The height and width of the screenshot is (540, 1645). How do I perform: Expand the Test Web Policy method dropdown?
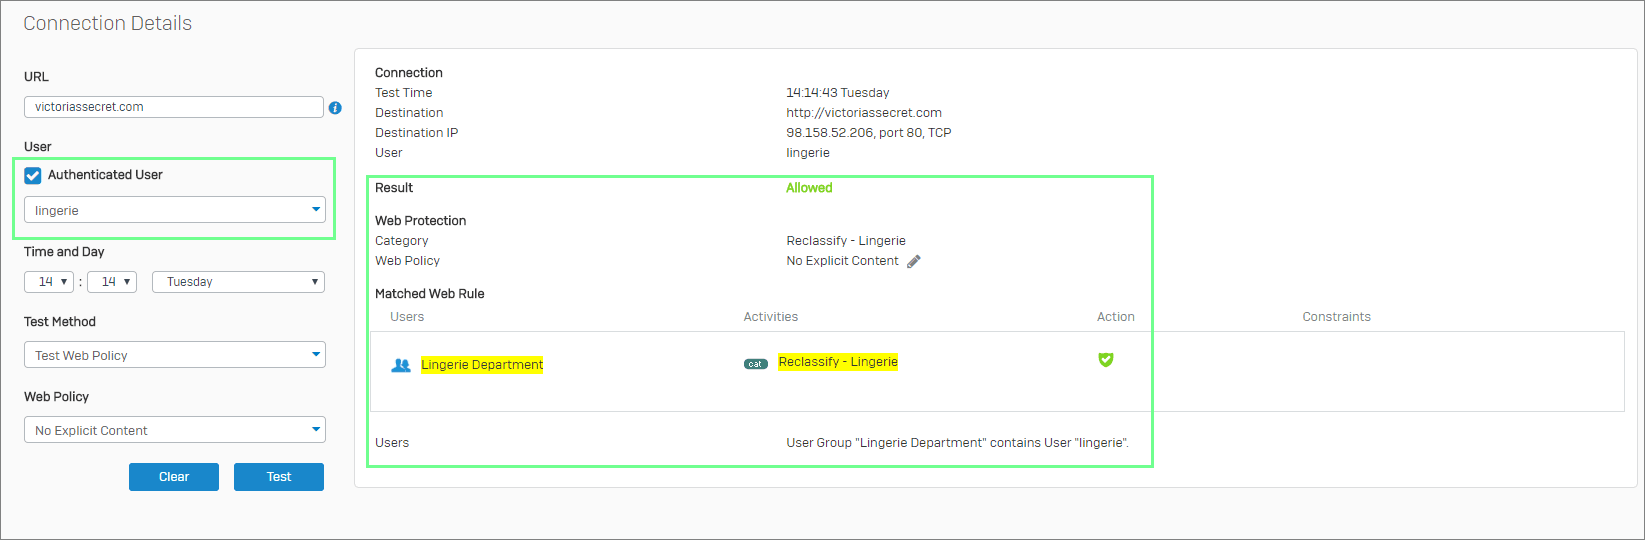click(175, 355)
